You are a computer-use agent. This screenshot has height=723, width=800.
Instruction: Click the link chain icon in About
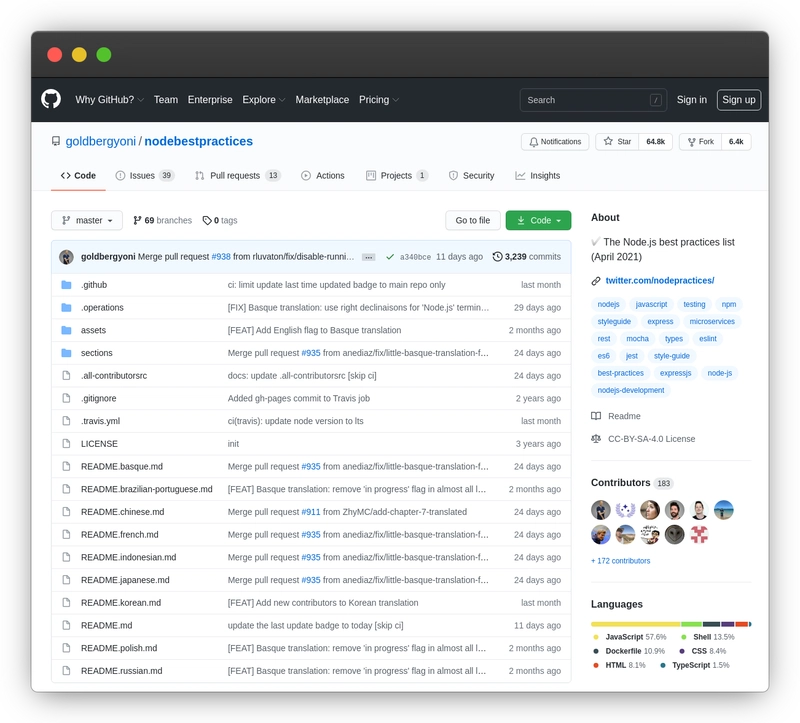(x=595, y=281)
